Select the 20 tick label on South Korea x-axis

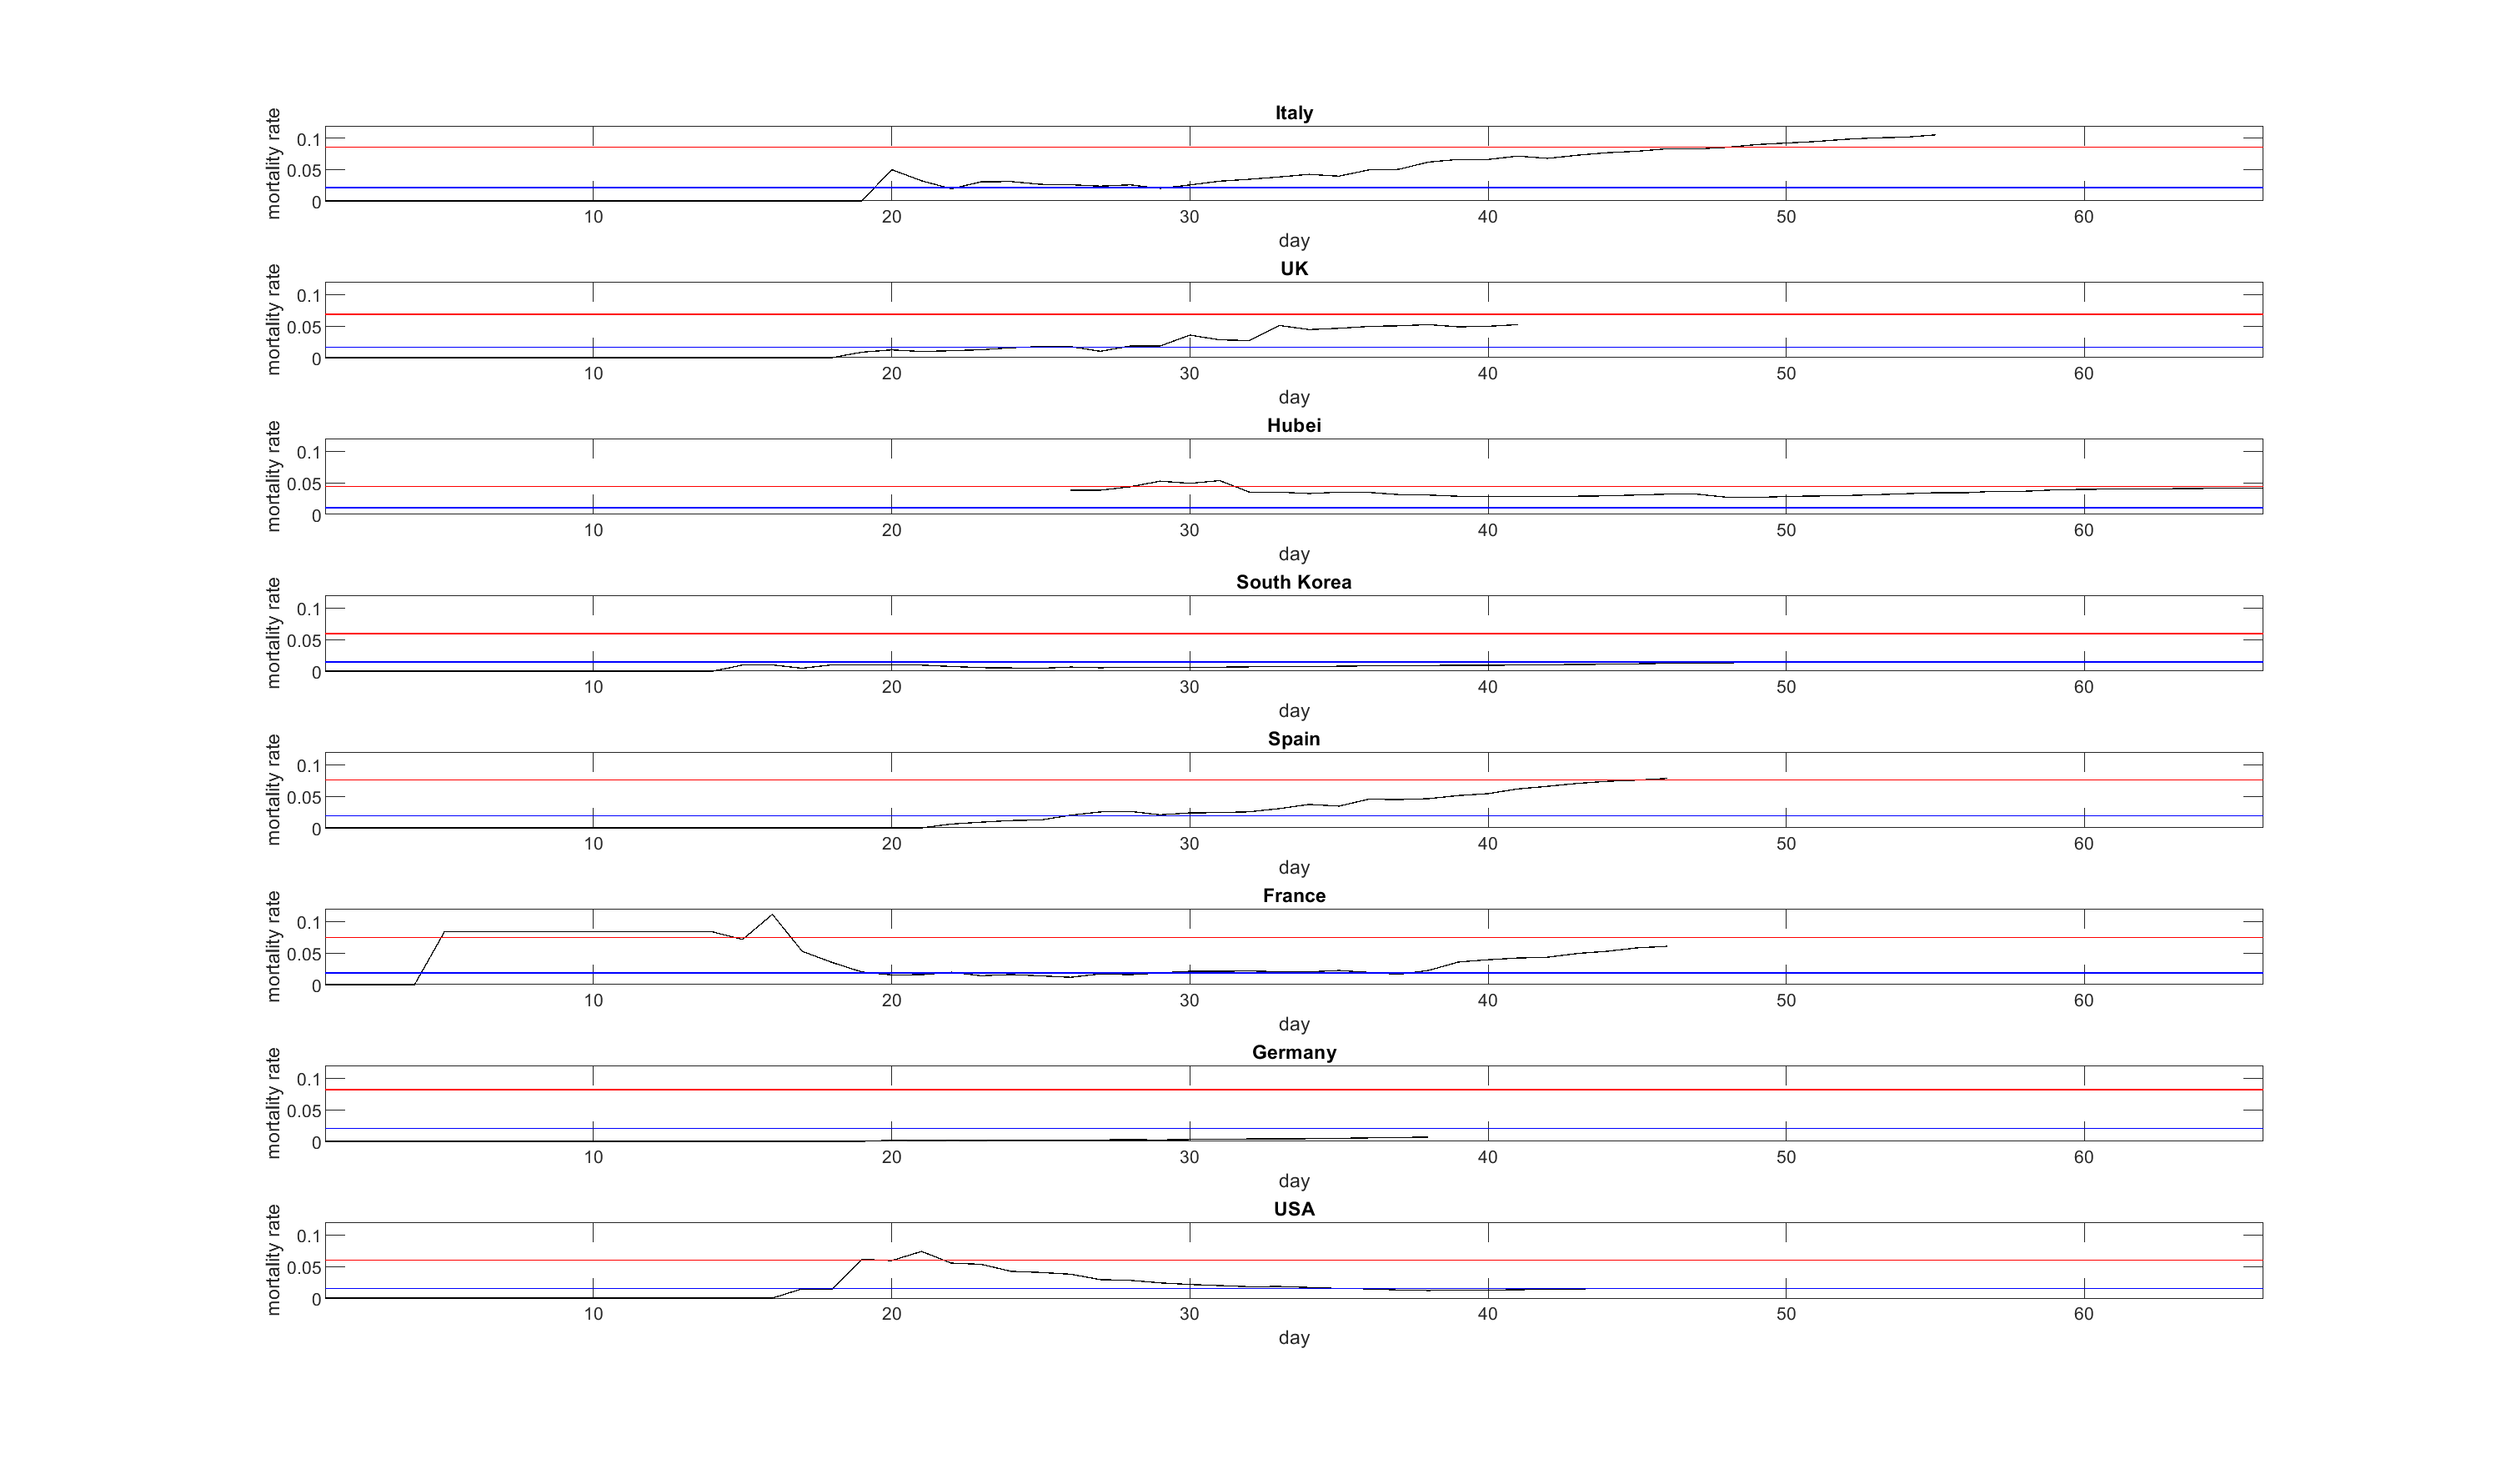[891, 687]
